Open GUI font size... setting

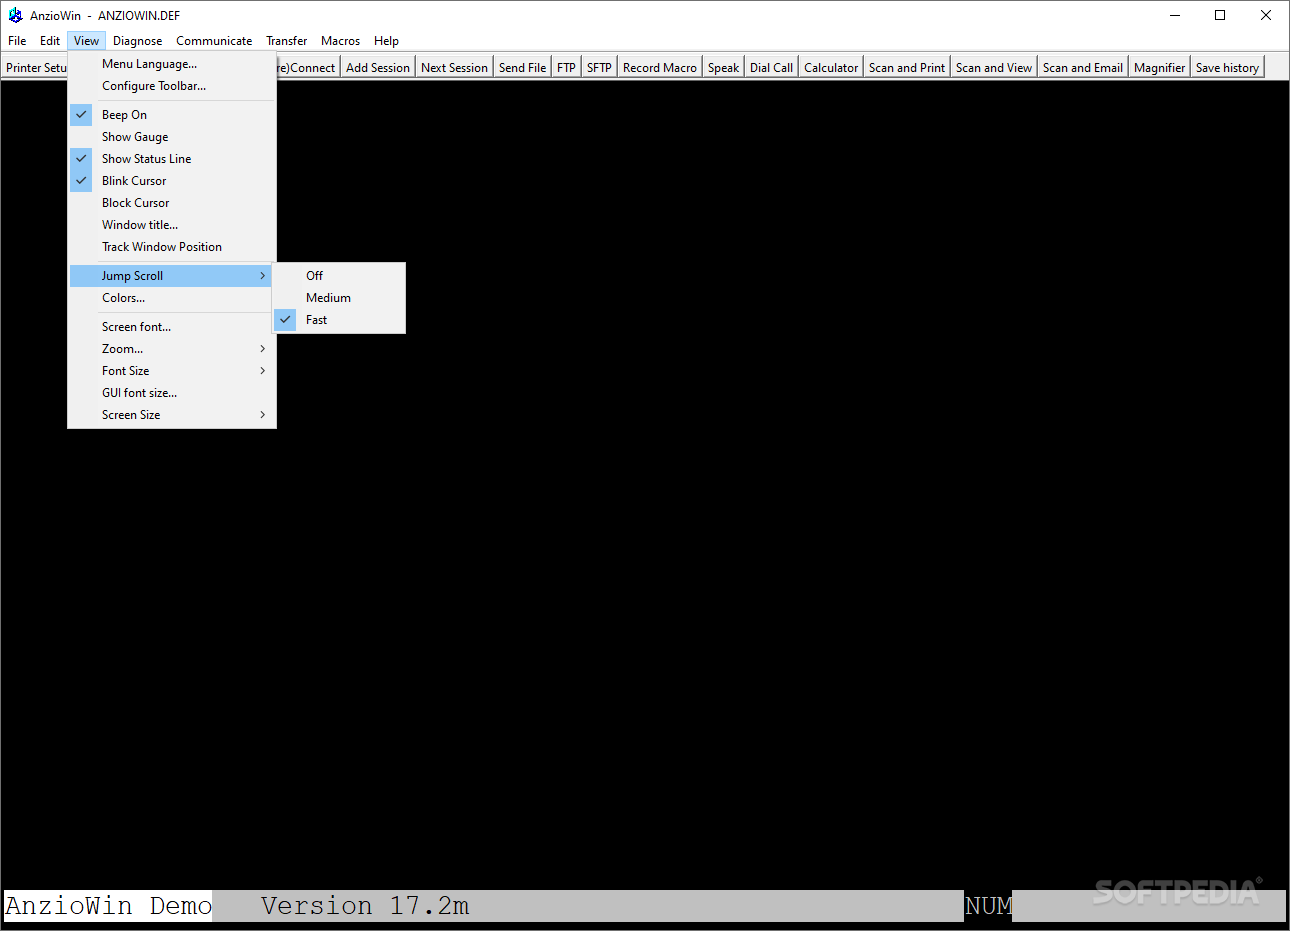coord(172,393)
